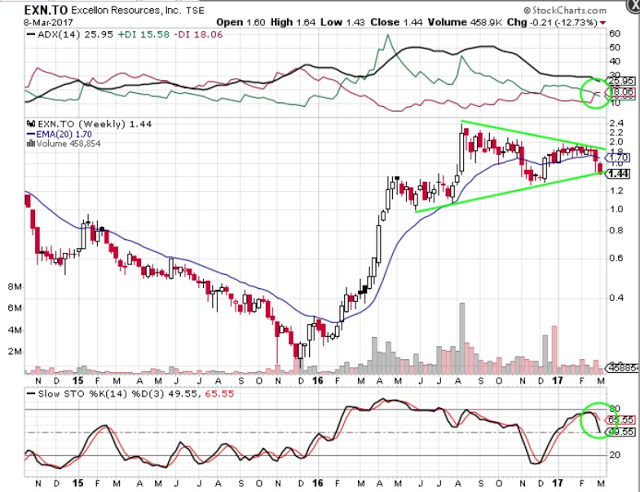Click the 1.70 EMA price tag on axis
This screenshot has width=640, height=492.
(618, 157)
